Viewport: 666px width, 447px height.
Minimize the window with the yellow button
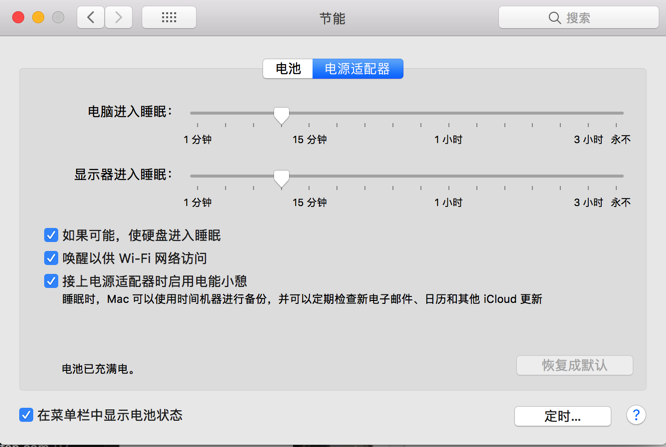pyautogui.click(x=38, y=17)
